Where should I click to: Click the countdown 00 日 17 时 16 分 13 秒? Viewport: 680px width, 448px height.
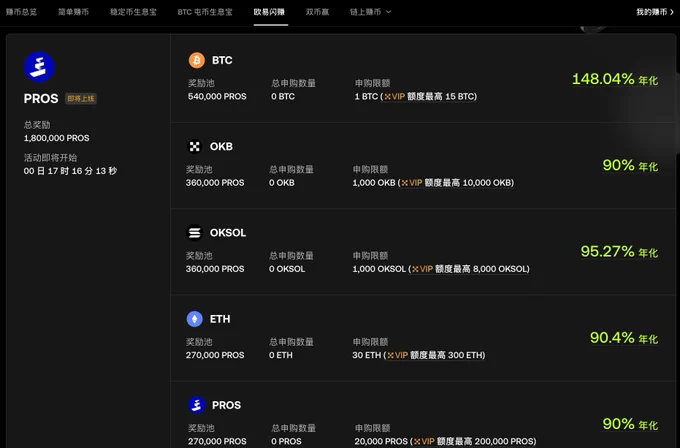click(x=70, y=171)
